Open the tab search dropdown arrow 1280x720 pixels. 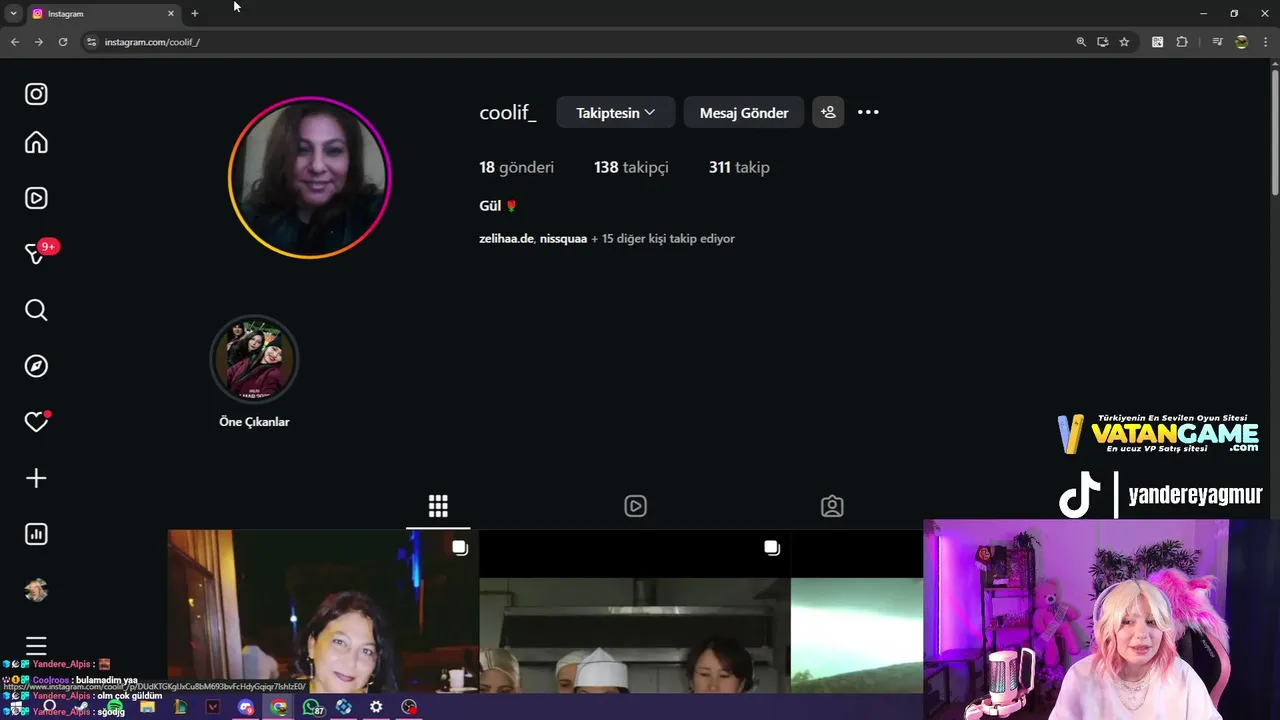[x=13, y=13]
